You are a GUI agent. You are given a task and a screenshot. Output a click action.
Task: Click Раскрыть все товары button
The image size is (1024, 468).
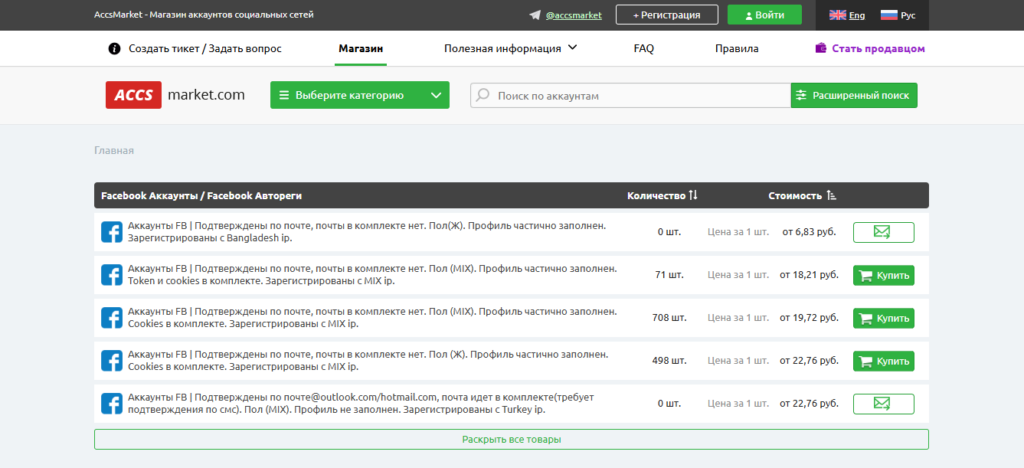511,439
